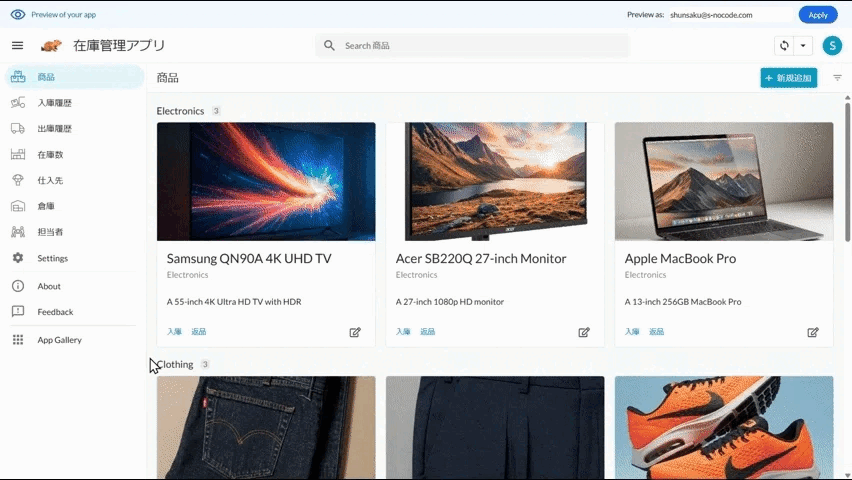The height and width of the screenshot is (480, 852).
Task: Edit the Apple MacBook Pro card
Action: click(812, 332)
